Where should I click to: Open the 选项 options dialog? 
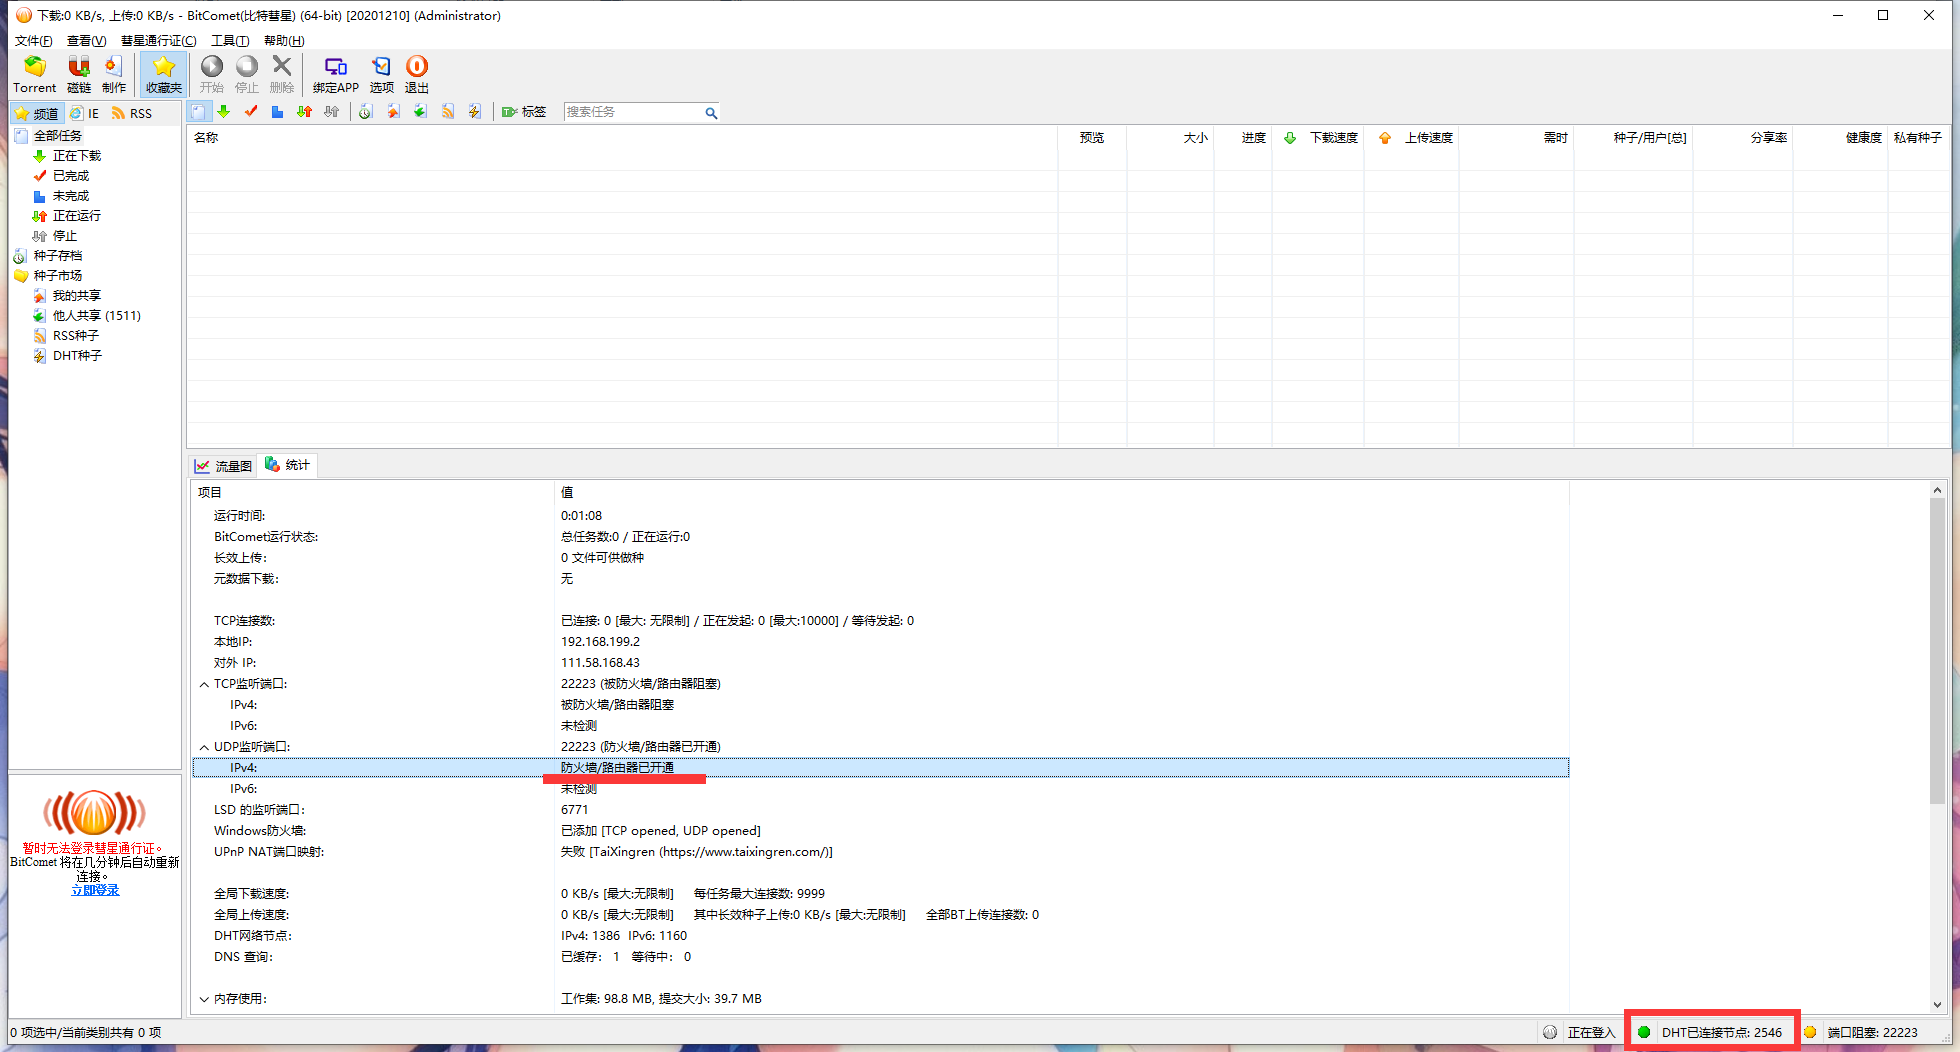(382, 75)
